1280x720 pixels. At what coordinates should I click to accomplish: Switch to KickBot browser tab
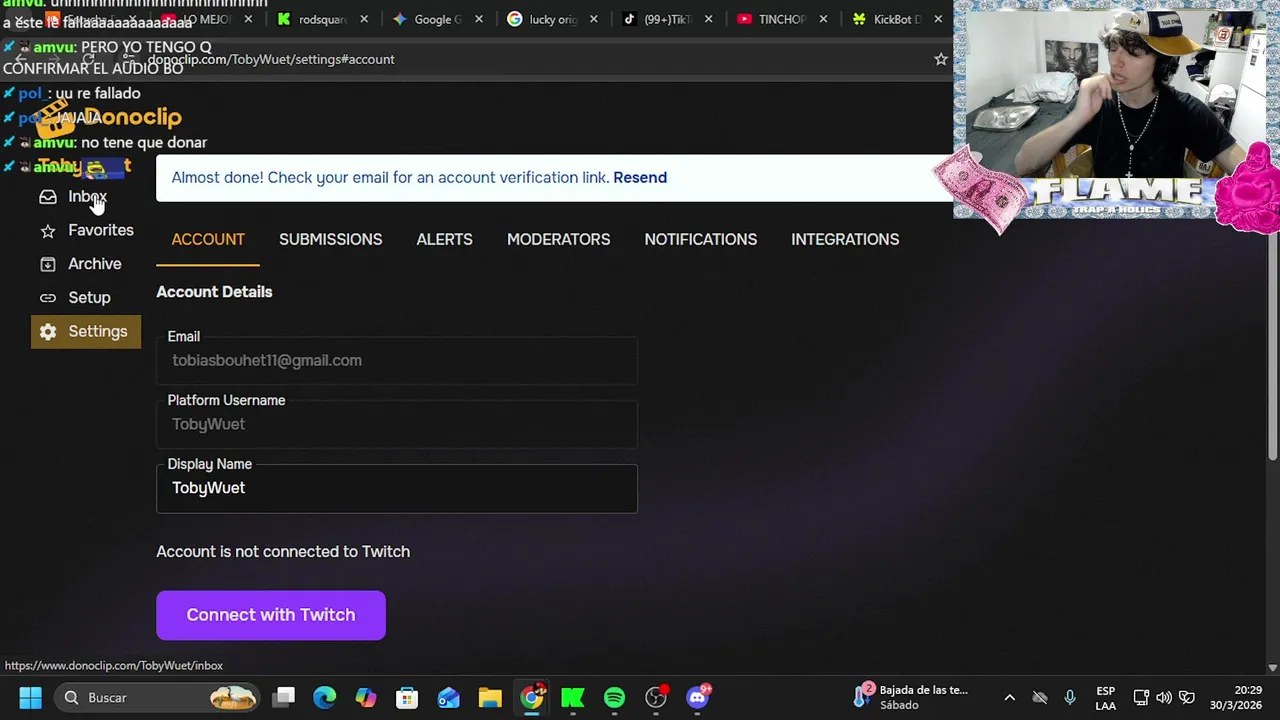coord(897,19)
